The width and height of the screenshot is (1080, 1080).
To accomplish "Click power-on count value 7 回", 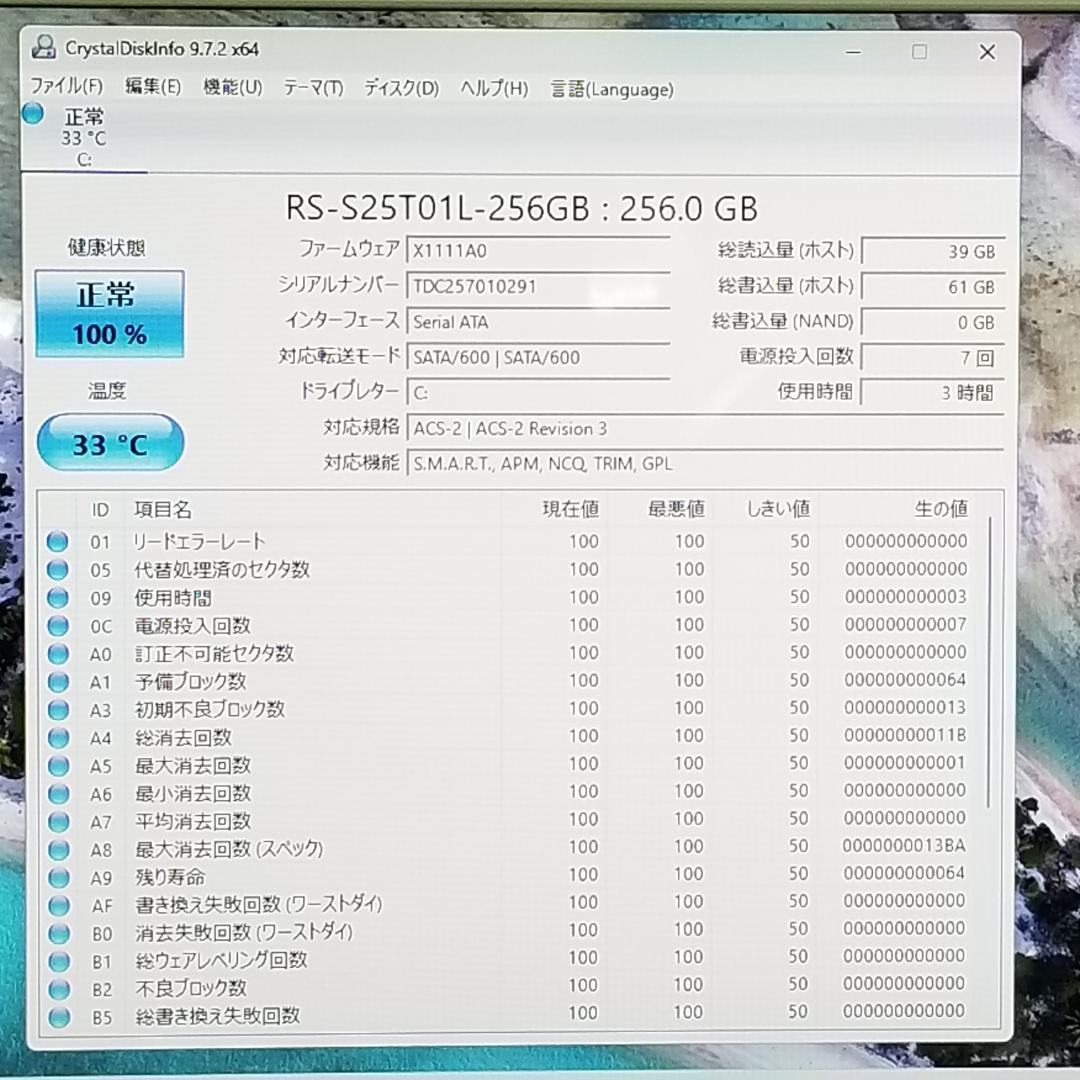I will tap(933, 357).
